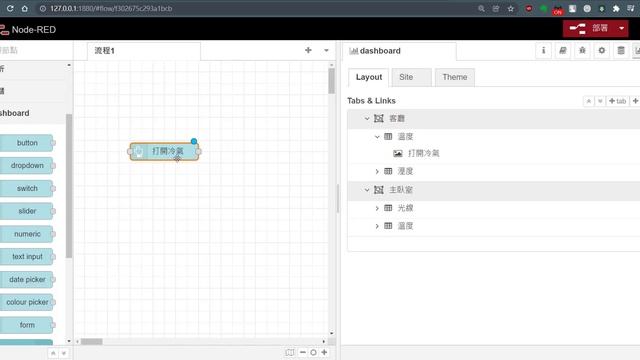Expand the 溼度 group

(x=377, y=171)
